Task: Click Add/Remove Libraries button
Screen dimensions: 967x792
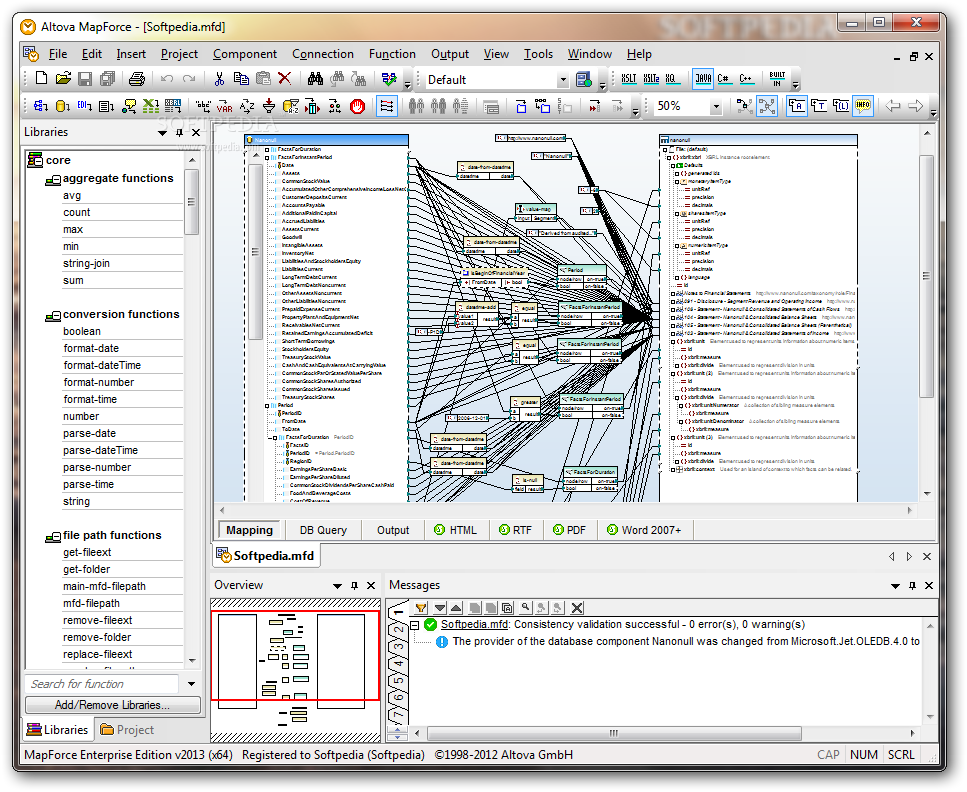Action: click(x=112, y=704)
